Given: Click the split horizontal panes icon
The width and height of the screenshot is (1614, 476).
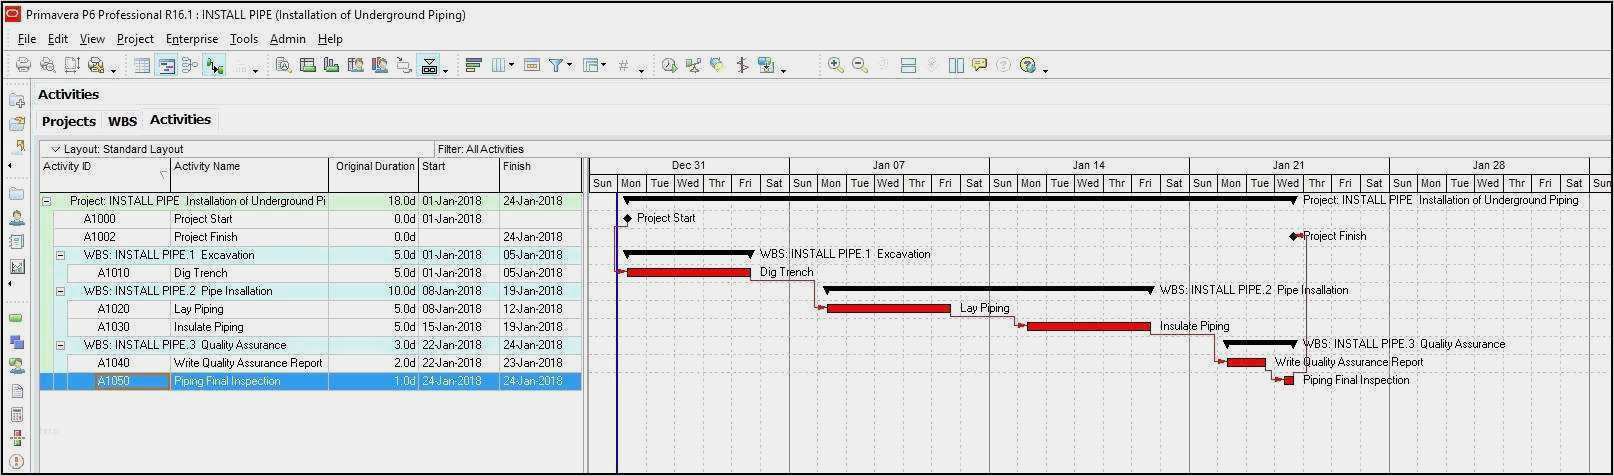Looking at the screenshot, I should point(908,65).
